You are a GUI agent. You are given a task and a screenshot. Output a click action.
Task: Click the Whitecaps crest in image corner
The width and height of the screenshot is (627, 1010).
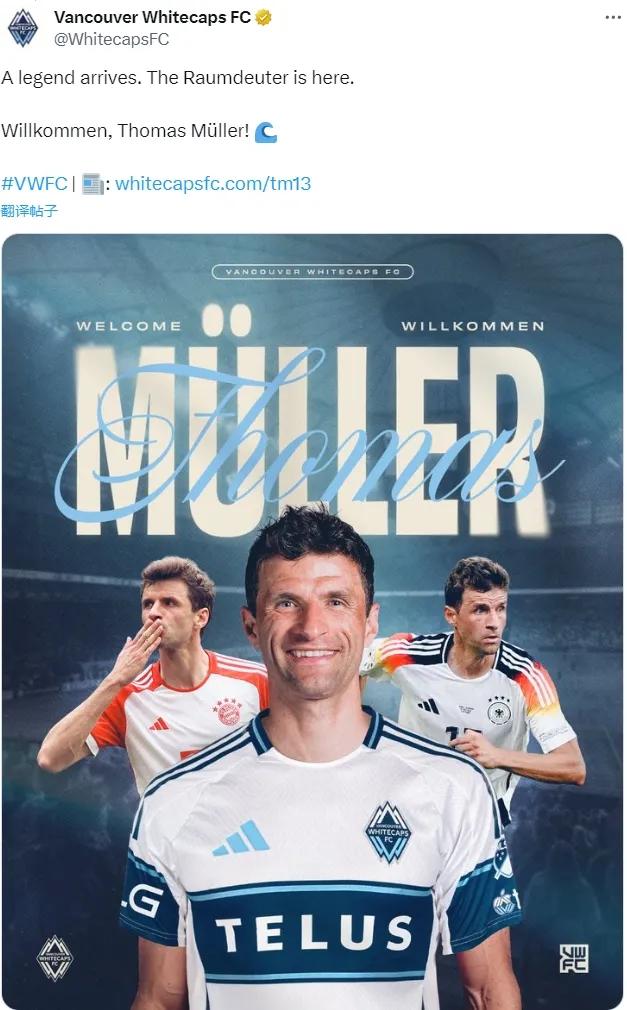click(x=55, y=958)
